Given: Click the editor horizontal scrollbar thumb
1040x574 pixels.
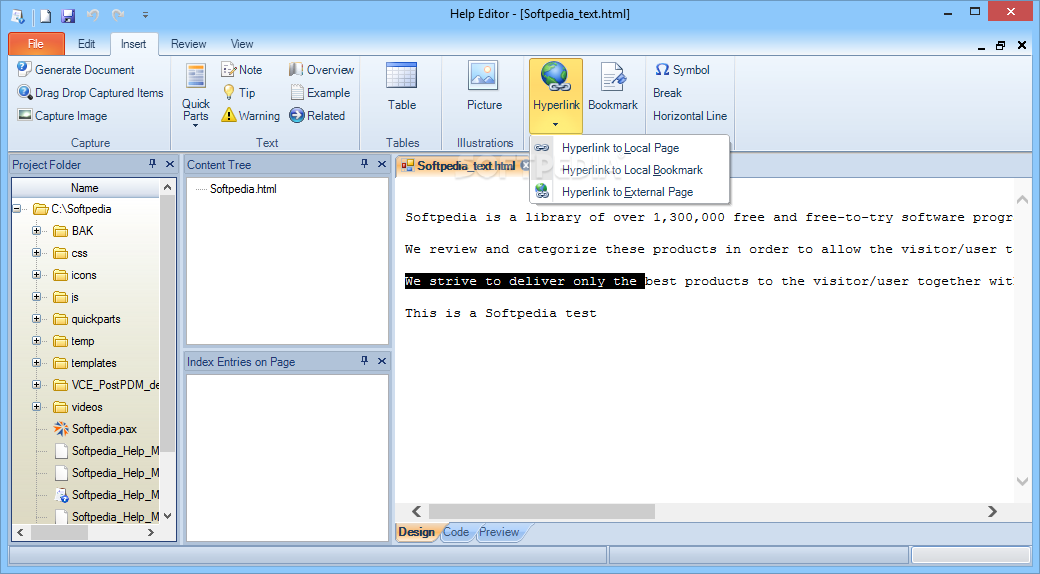Looking at the screenshot, I should [542, 511].
